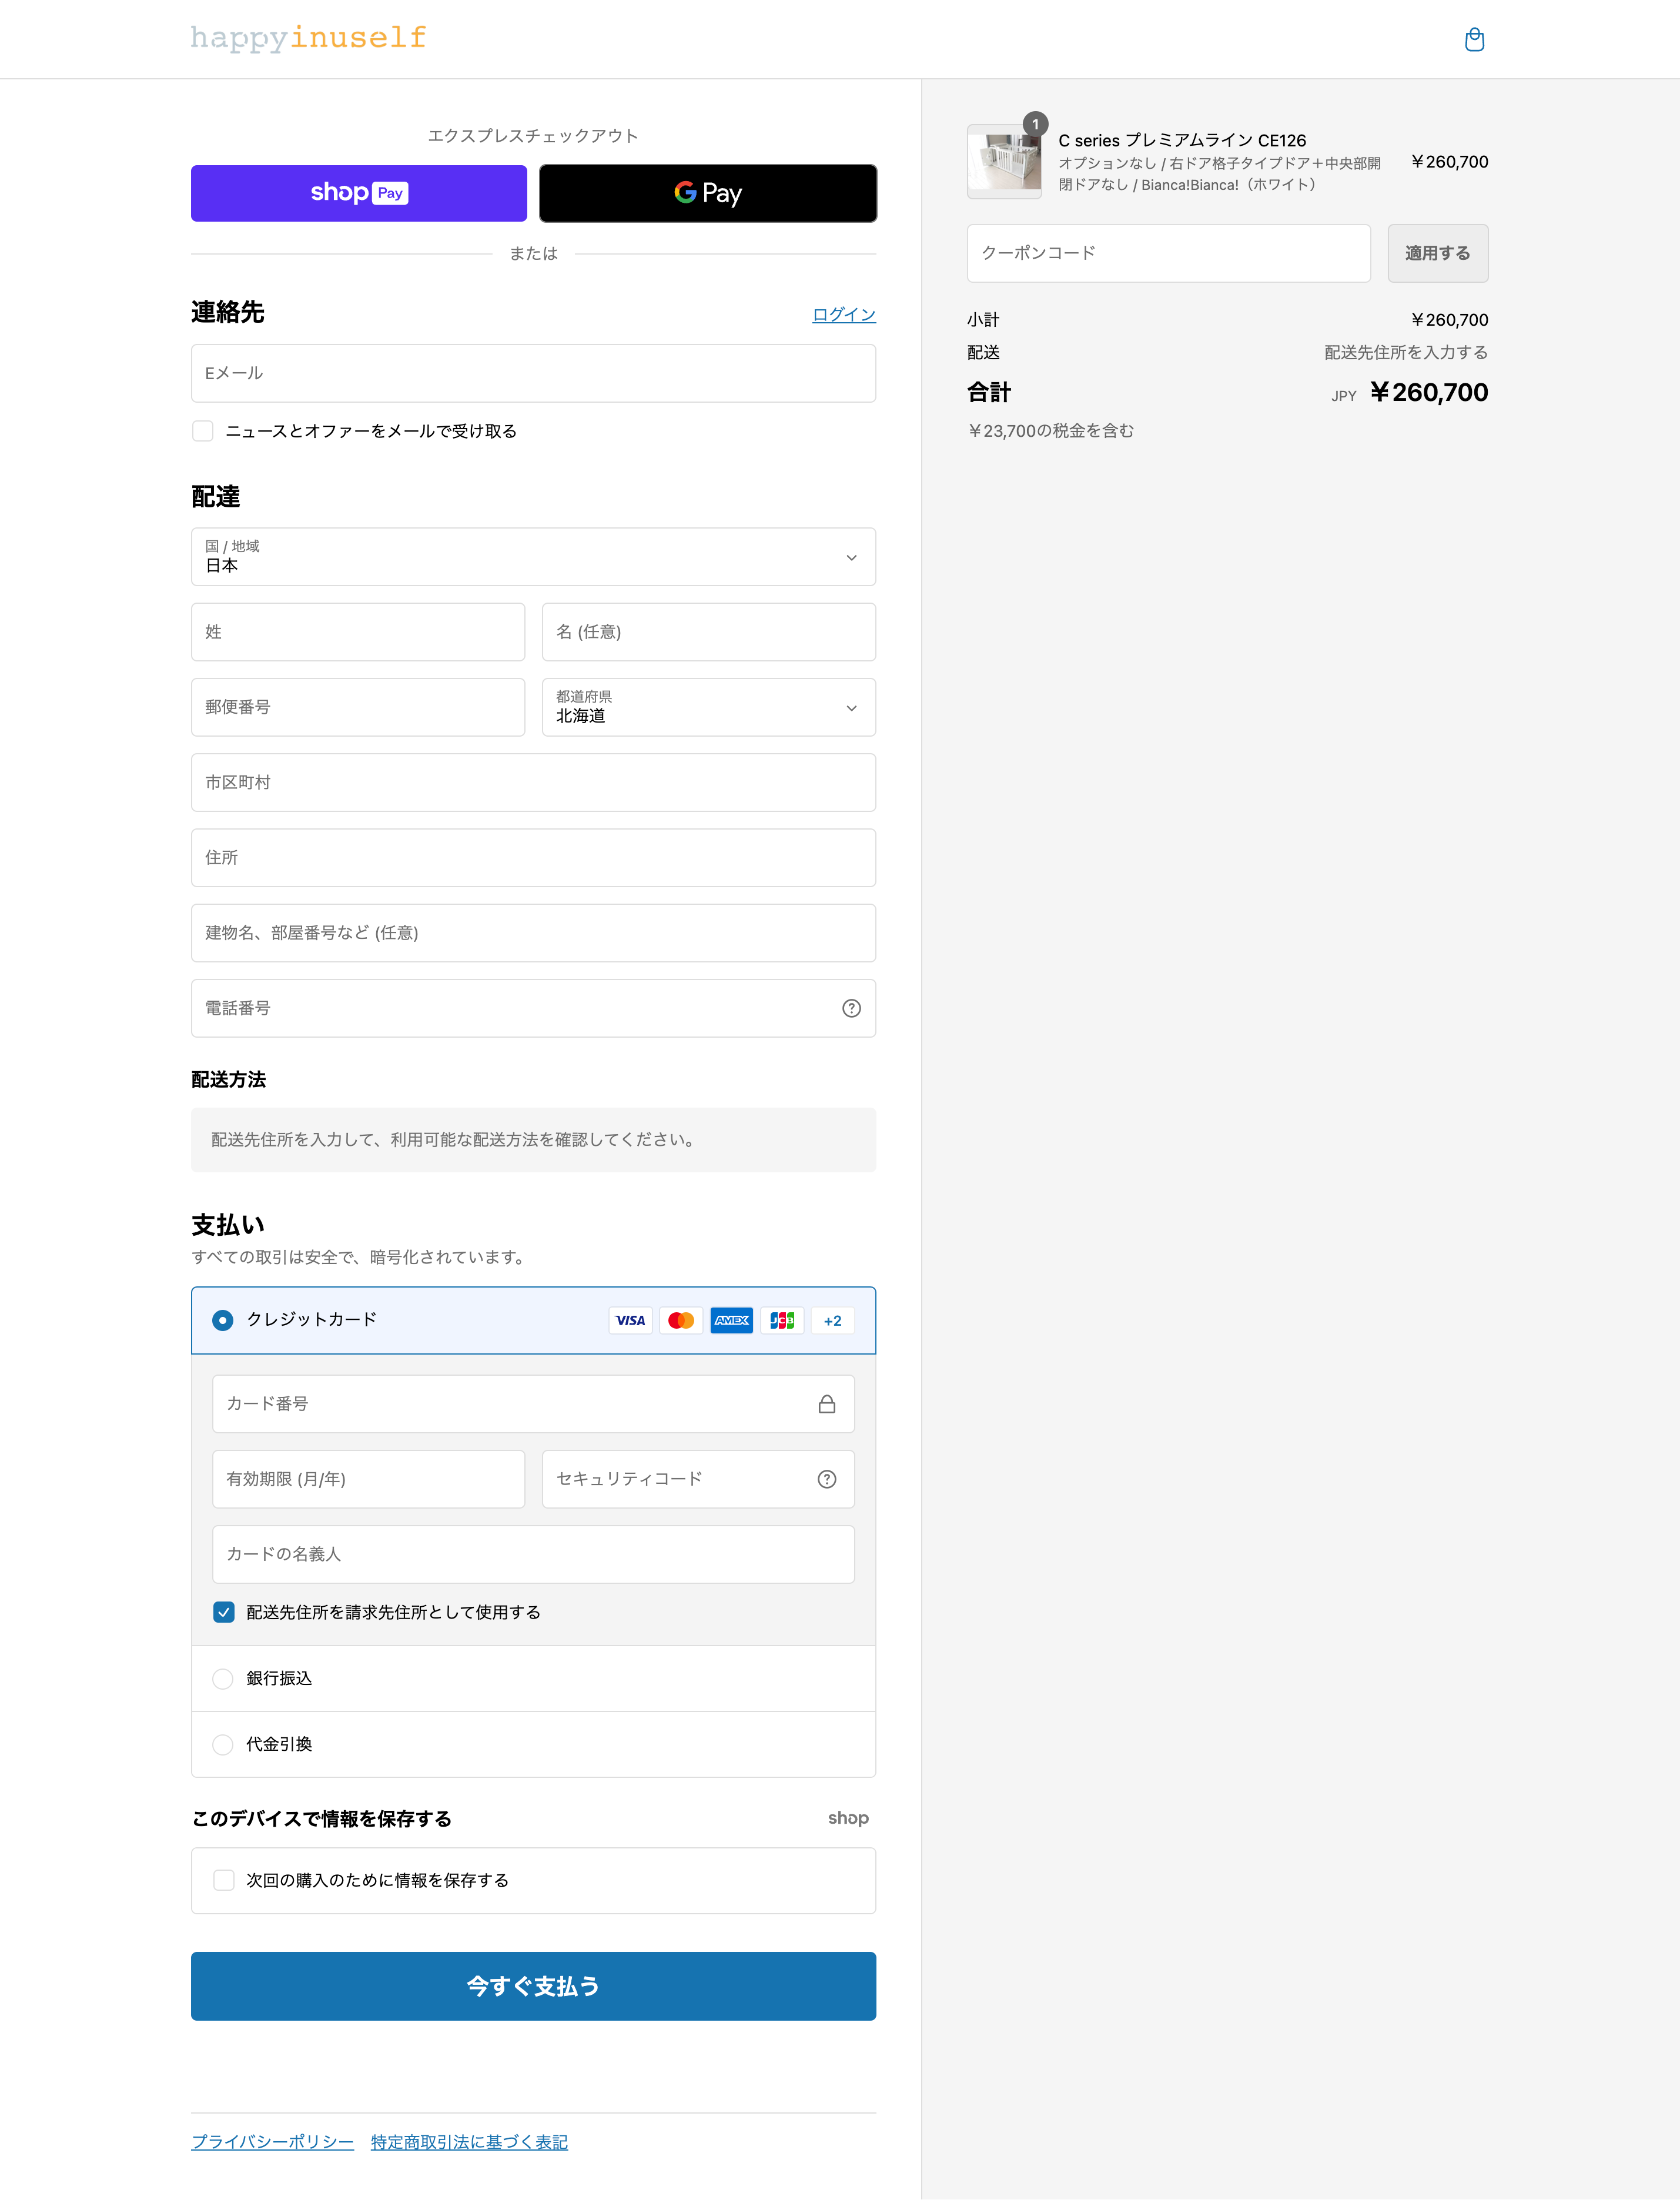Uncheck use shipping address as billing
The height and width of the screenshot is (2200, 1680).
point(224,1612)
